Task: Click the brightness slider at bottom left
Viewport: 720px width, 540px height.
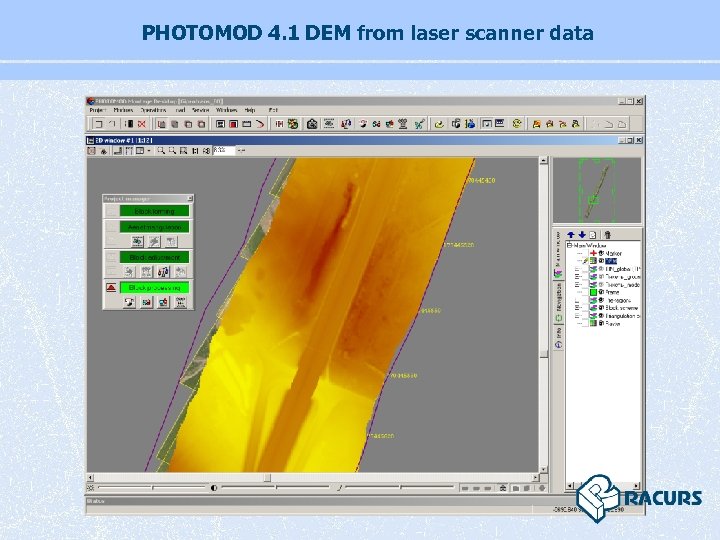Action: [x=152, y=488]
